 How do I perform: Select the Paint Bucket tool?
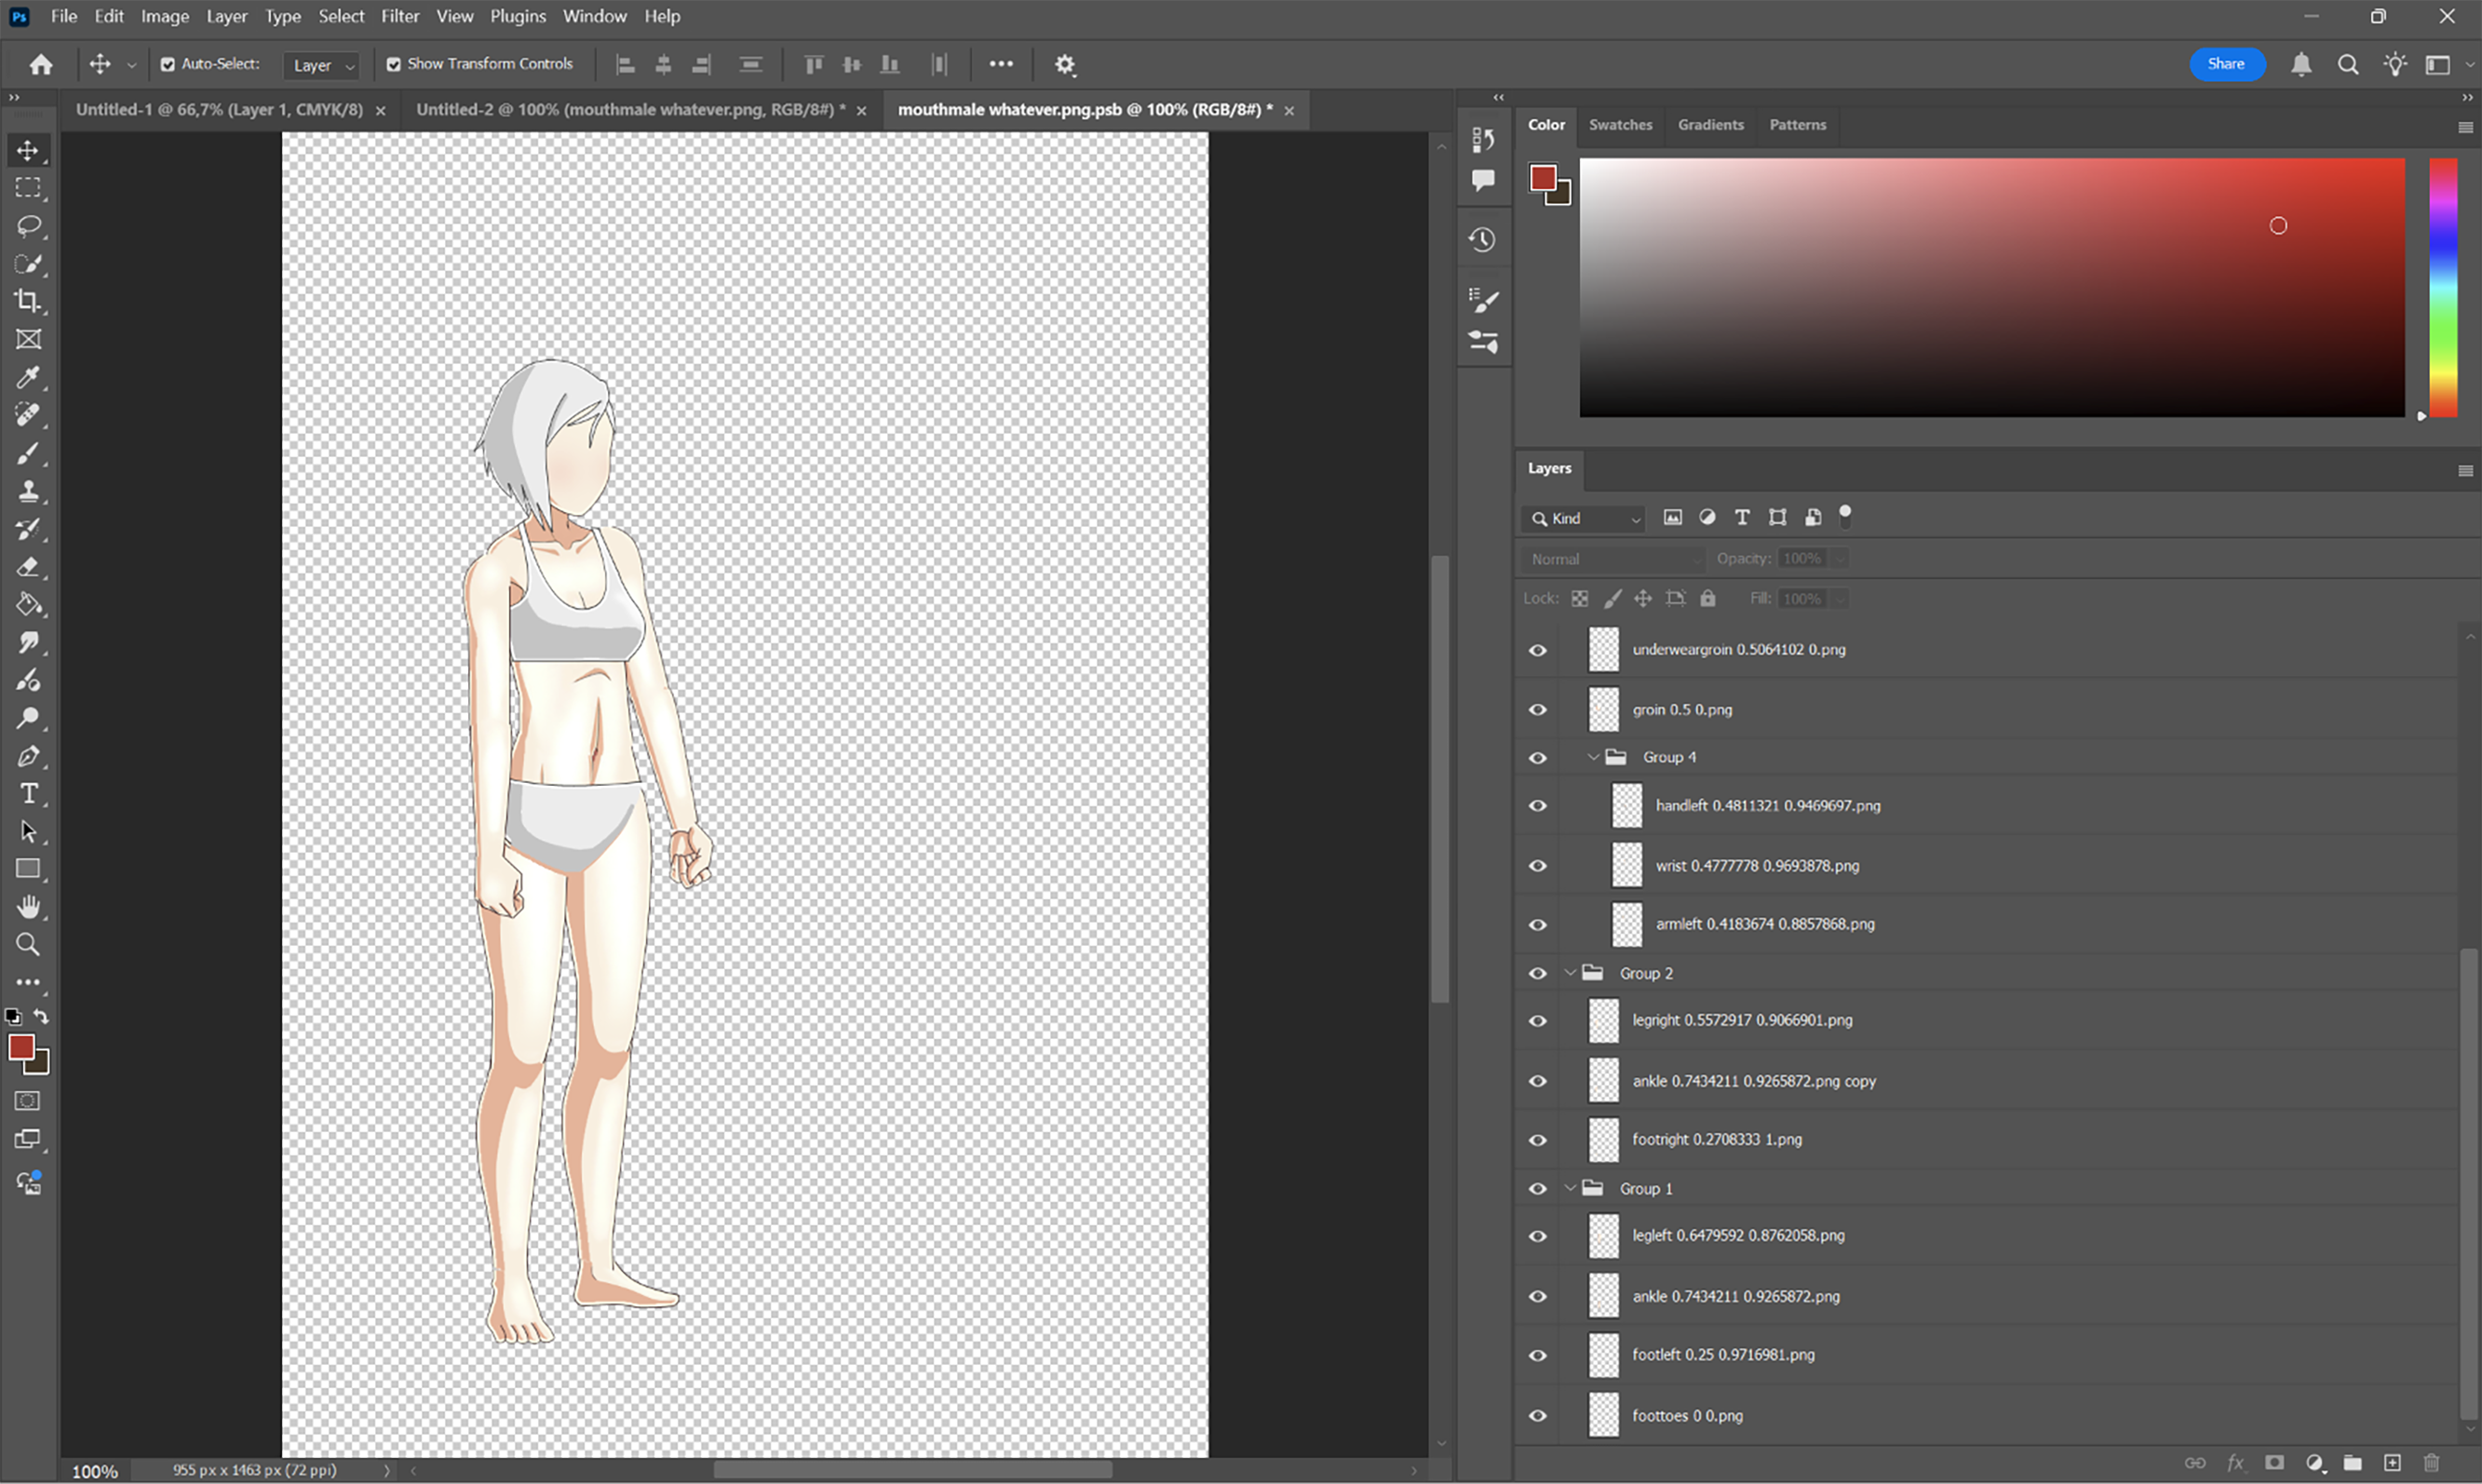[x=28, y=604]
